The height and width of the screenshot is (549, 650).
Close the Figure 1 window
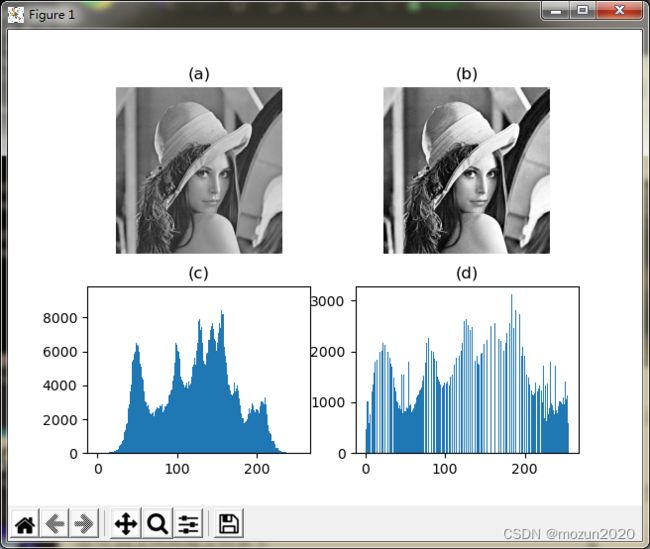pos(620,10)
